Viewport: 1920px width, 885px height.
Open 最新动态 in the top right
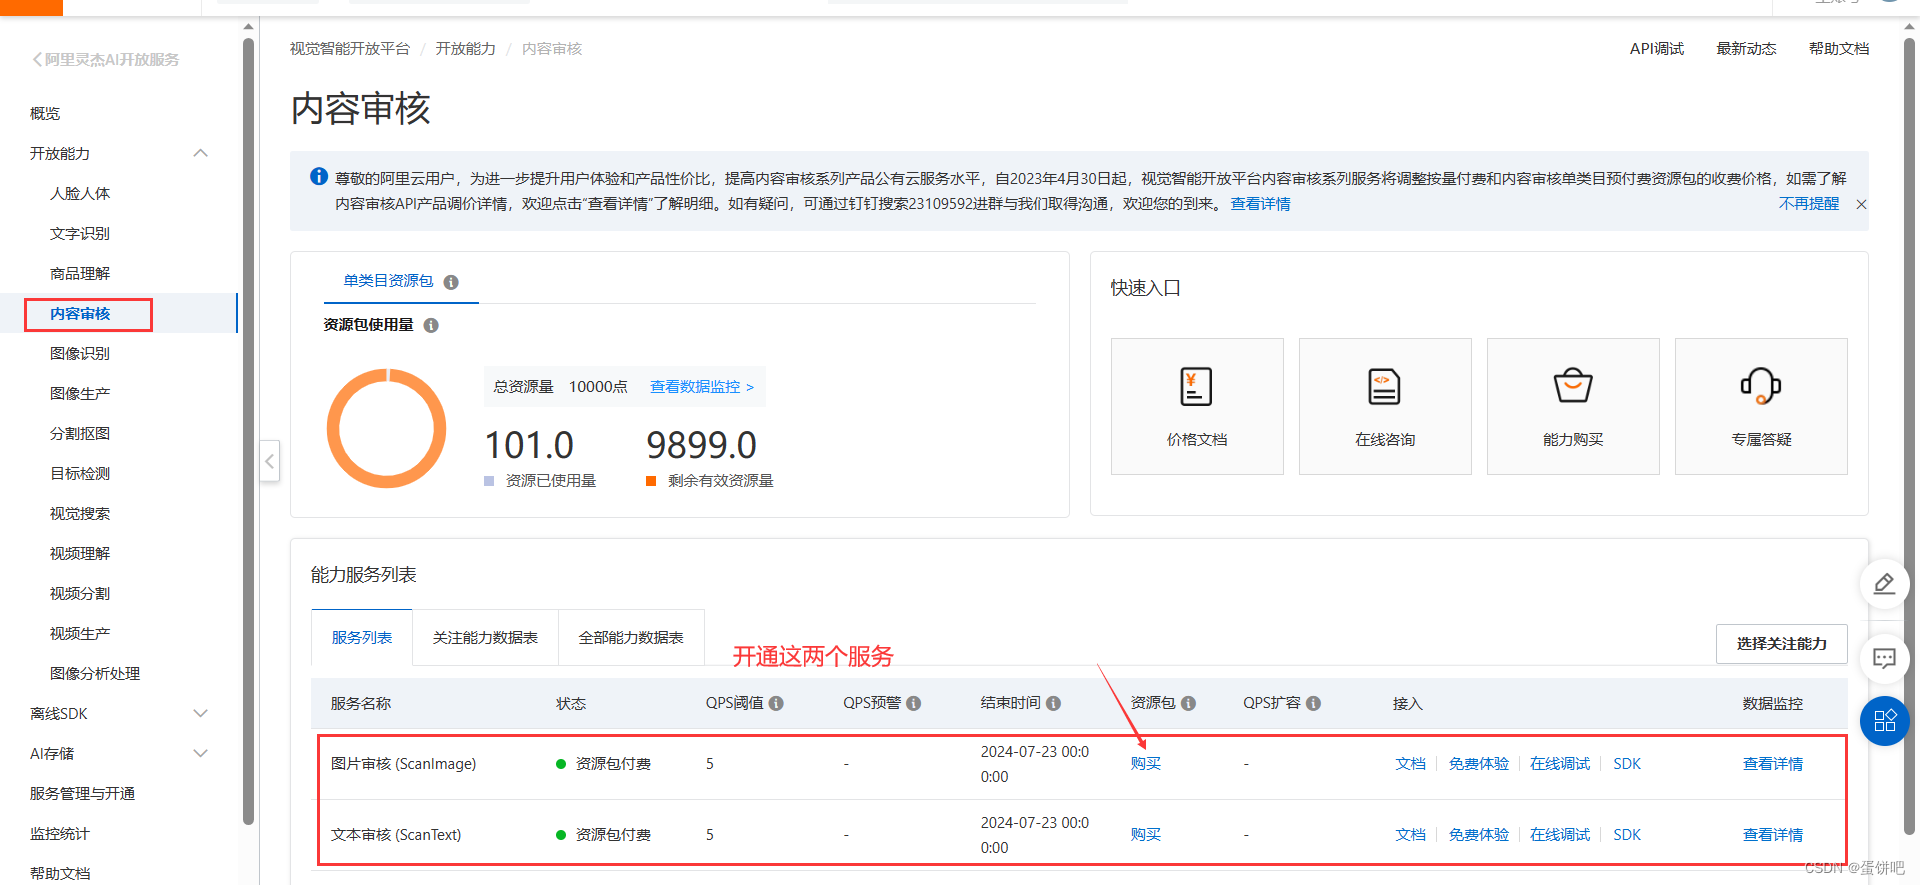point(1746,48)
